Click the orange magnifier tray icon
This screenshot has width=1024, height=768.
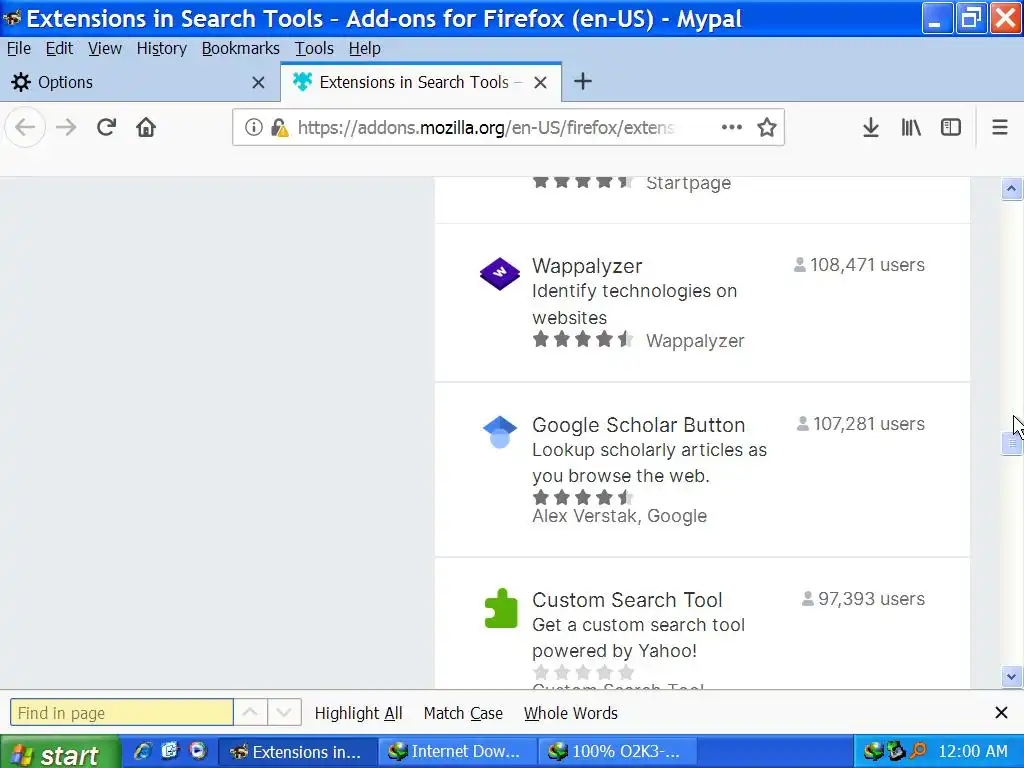pos(918,751)
